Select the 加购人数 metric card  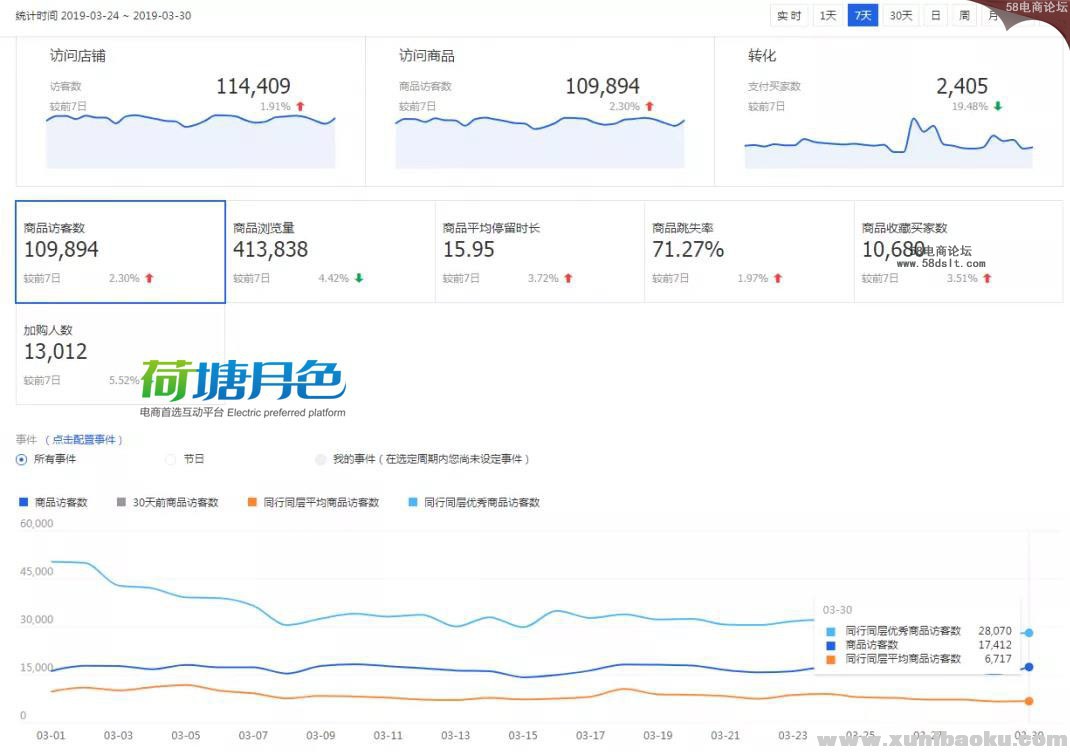pyautogui.click(x=120, y=353)
